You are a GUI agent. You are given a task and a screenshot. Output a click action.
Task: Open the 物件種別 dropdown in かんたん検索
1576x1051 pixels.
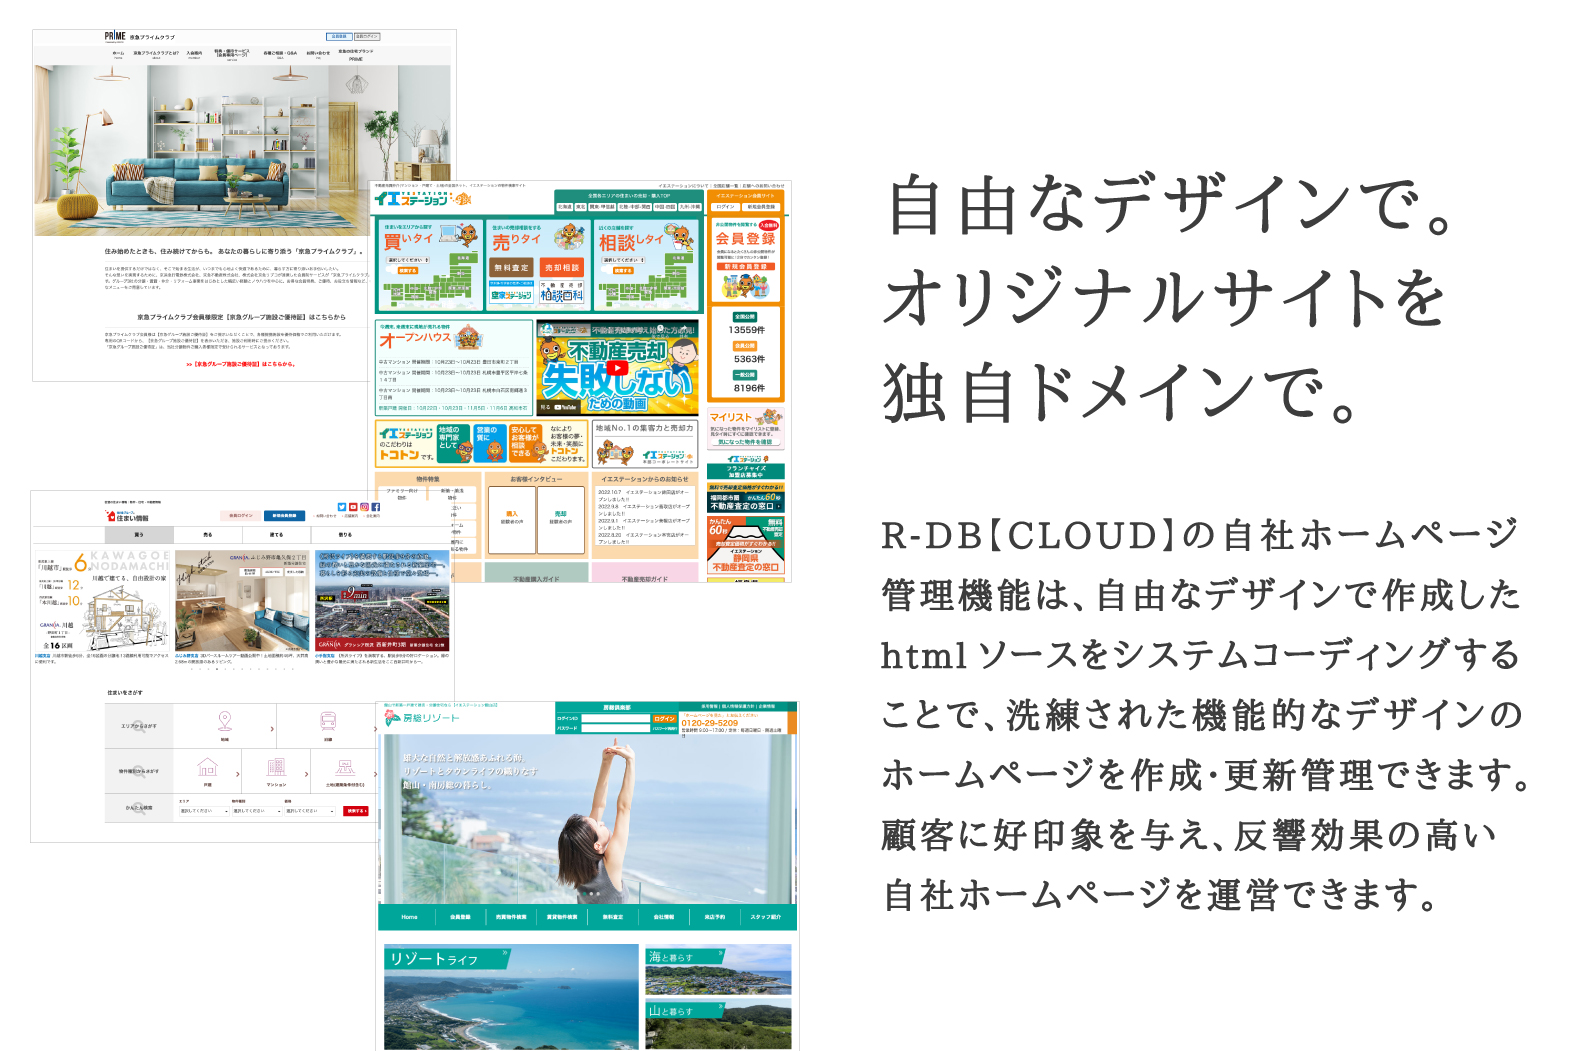pos(256,811)
